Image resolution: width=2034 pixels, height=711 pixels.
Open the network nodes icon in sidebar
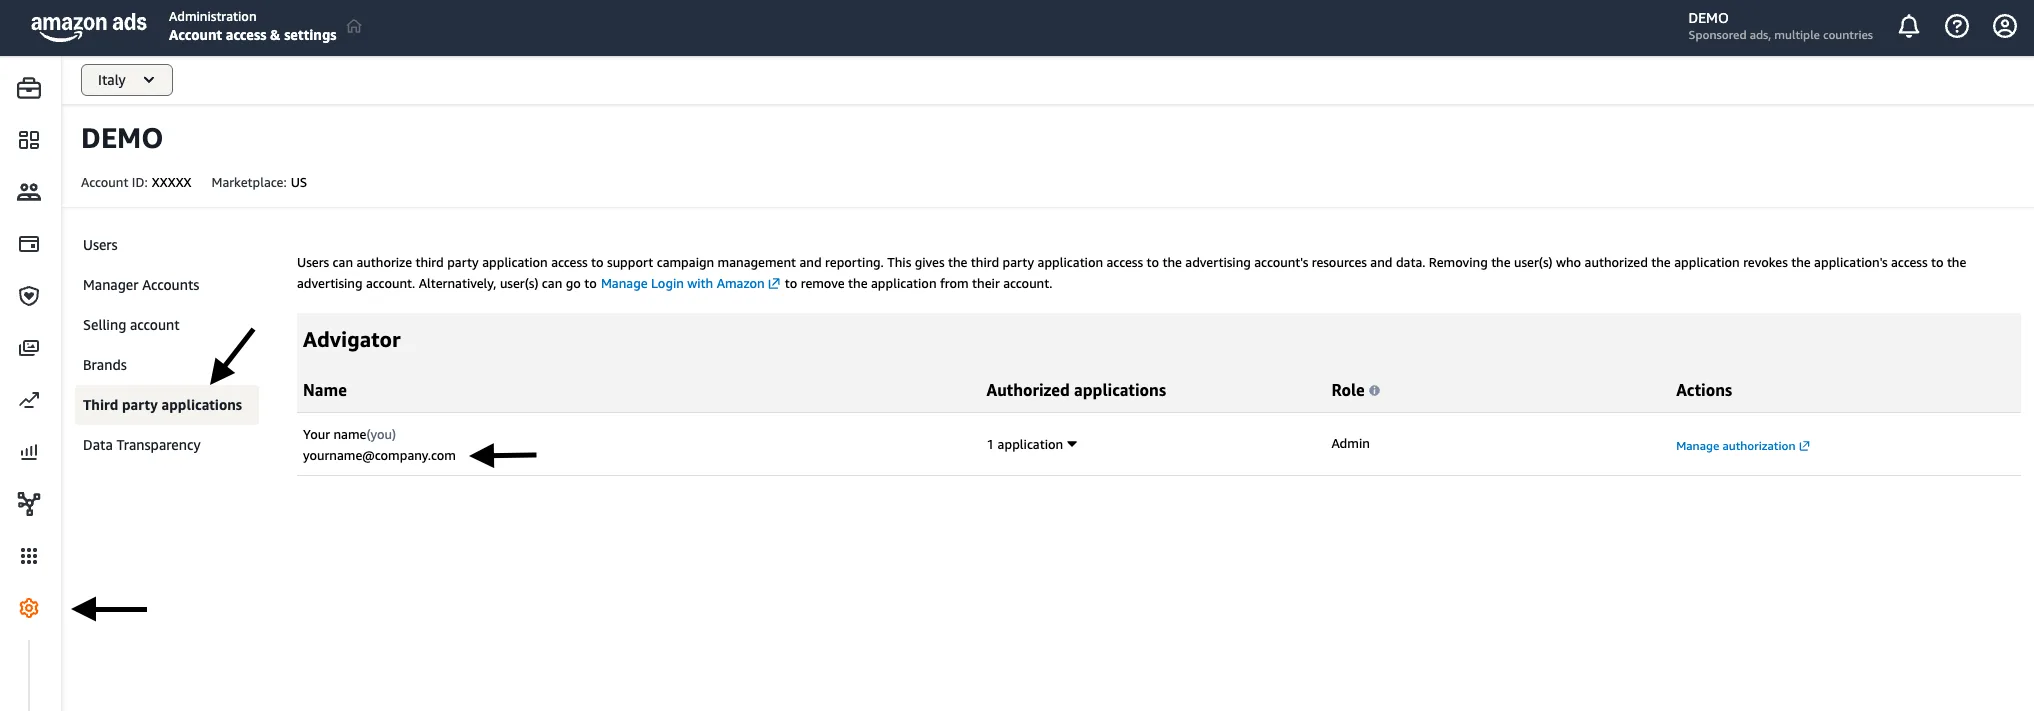(x=29, y=504)
